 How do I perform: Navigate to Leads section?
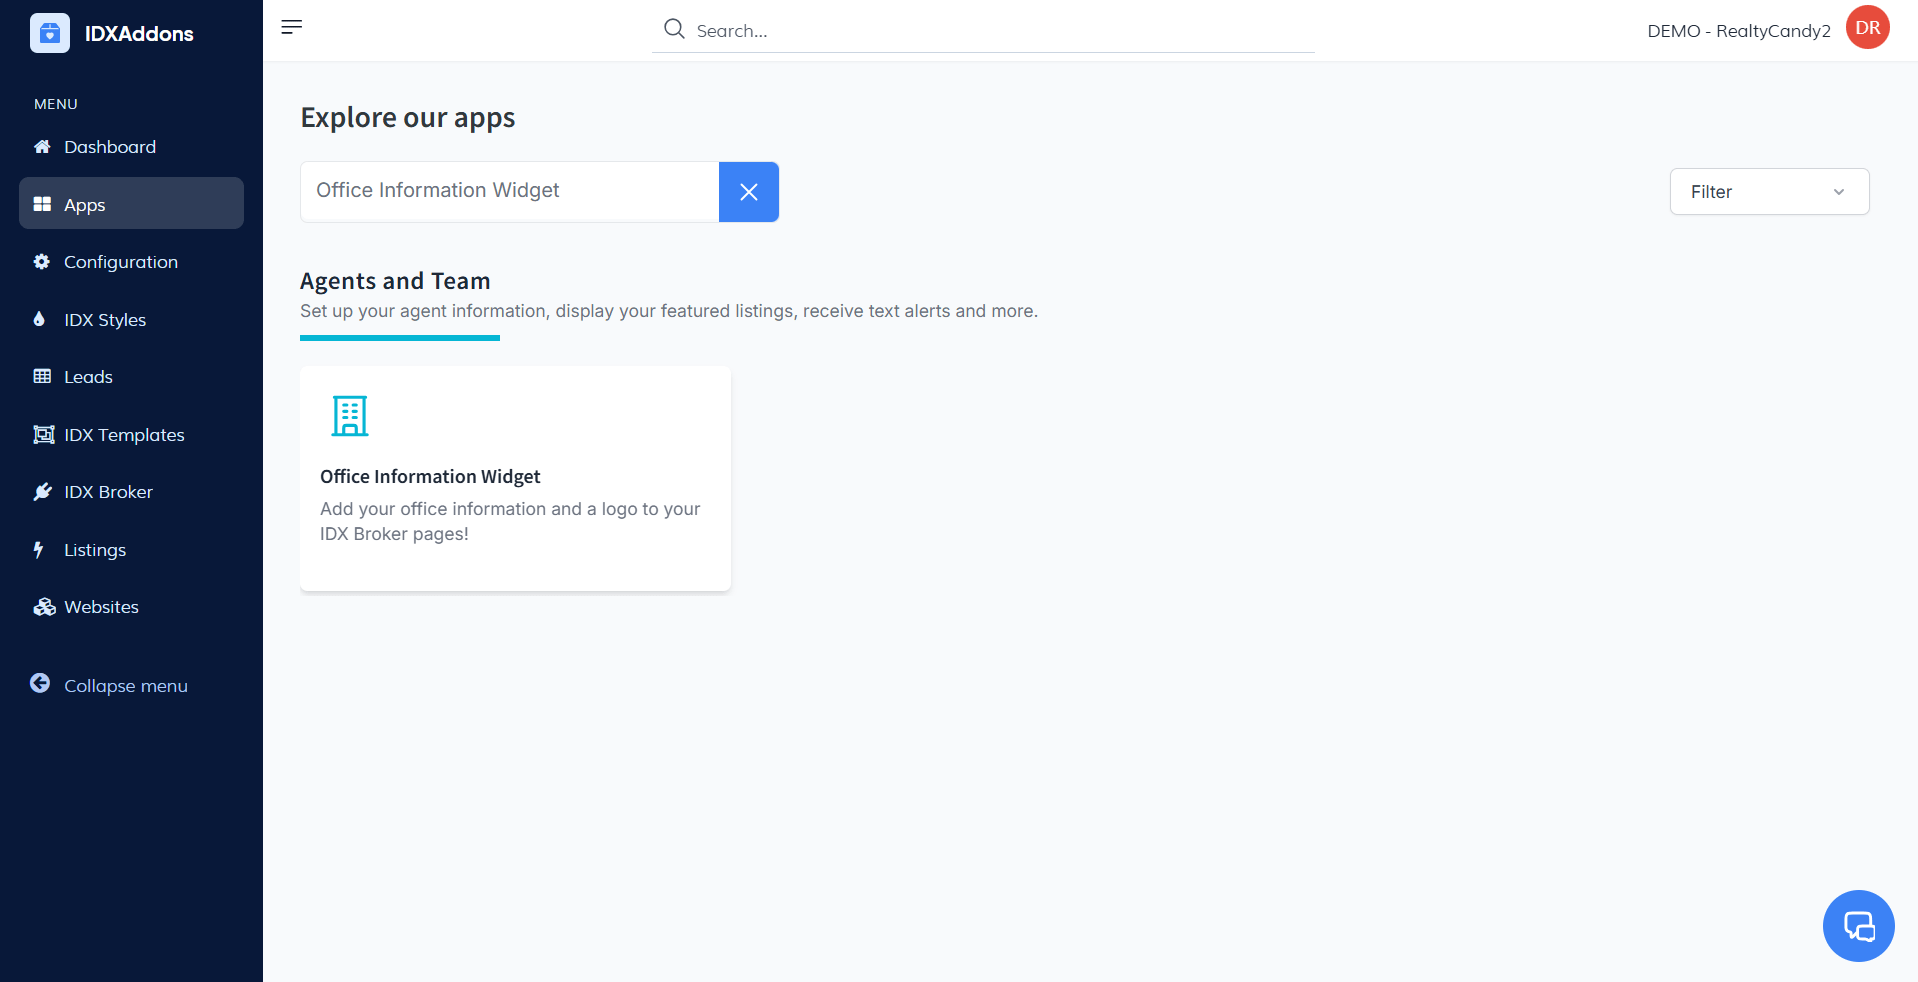[88, 377]
